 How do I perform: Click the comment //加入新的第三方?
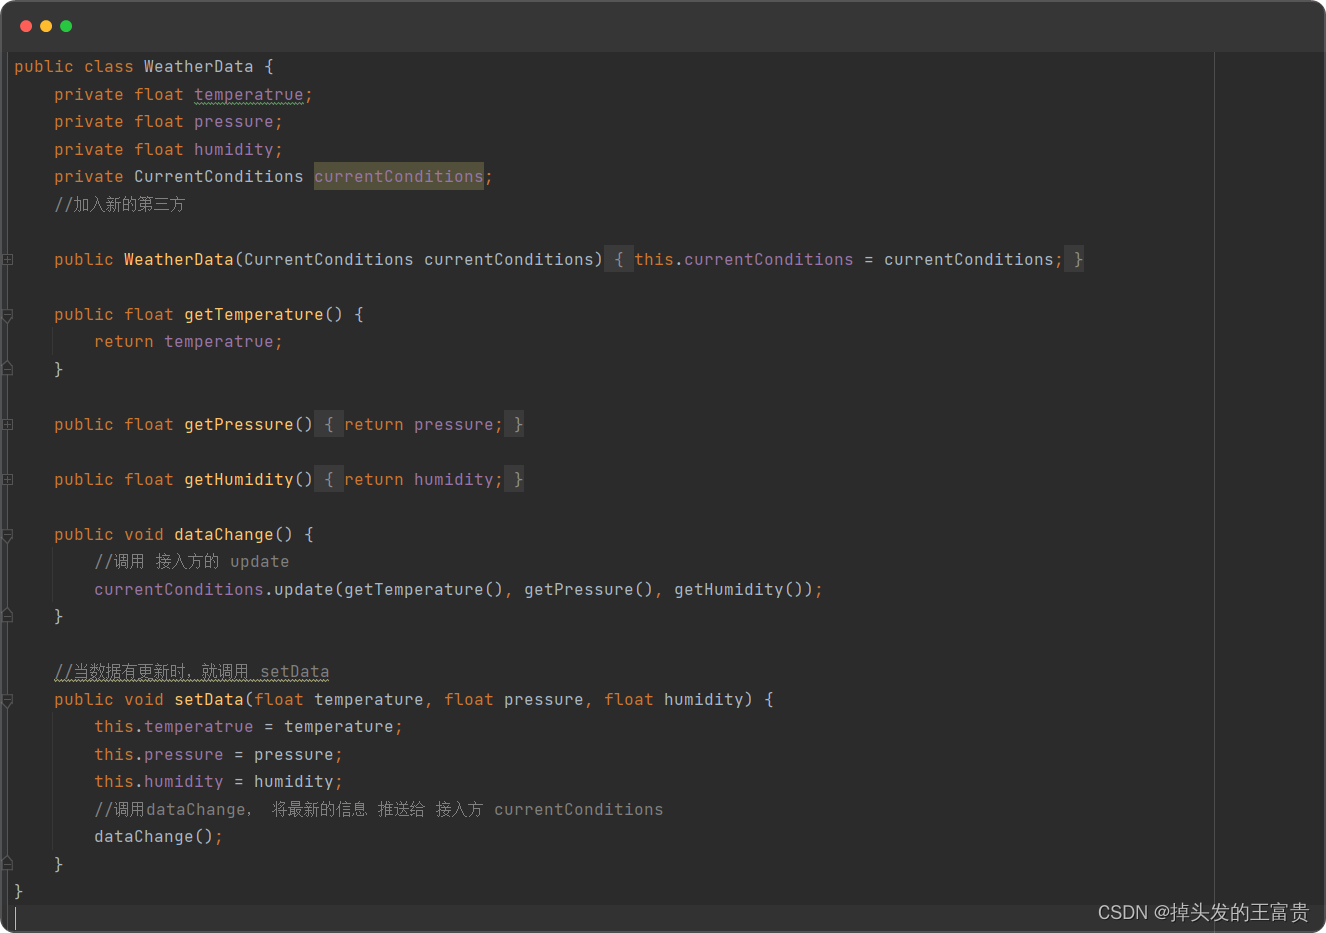tap(120, 205)
